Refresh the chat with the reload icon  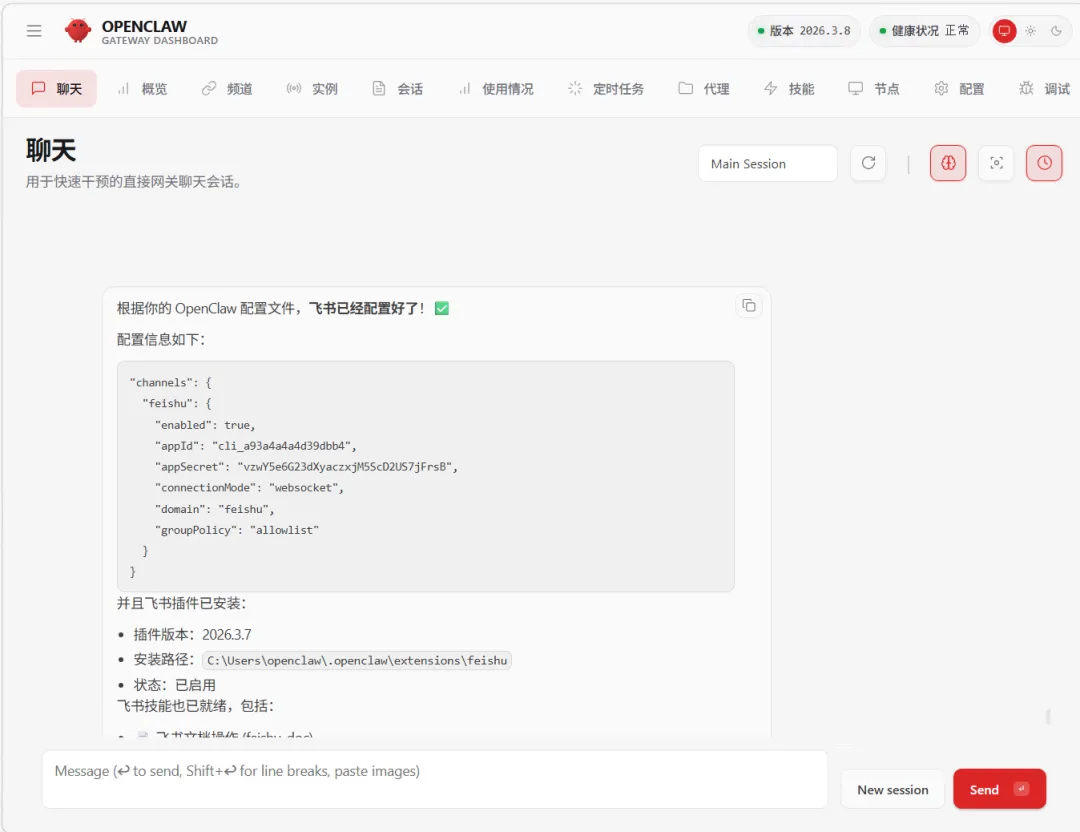(868, 163)
